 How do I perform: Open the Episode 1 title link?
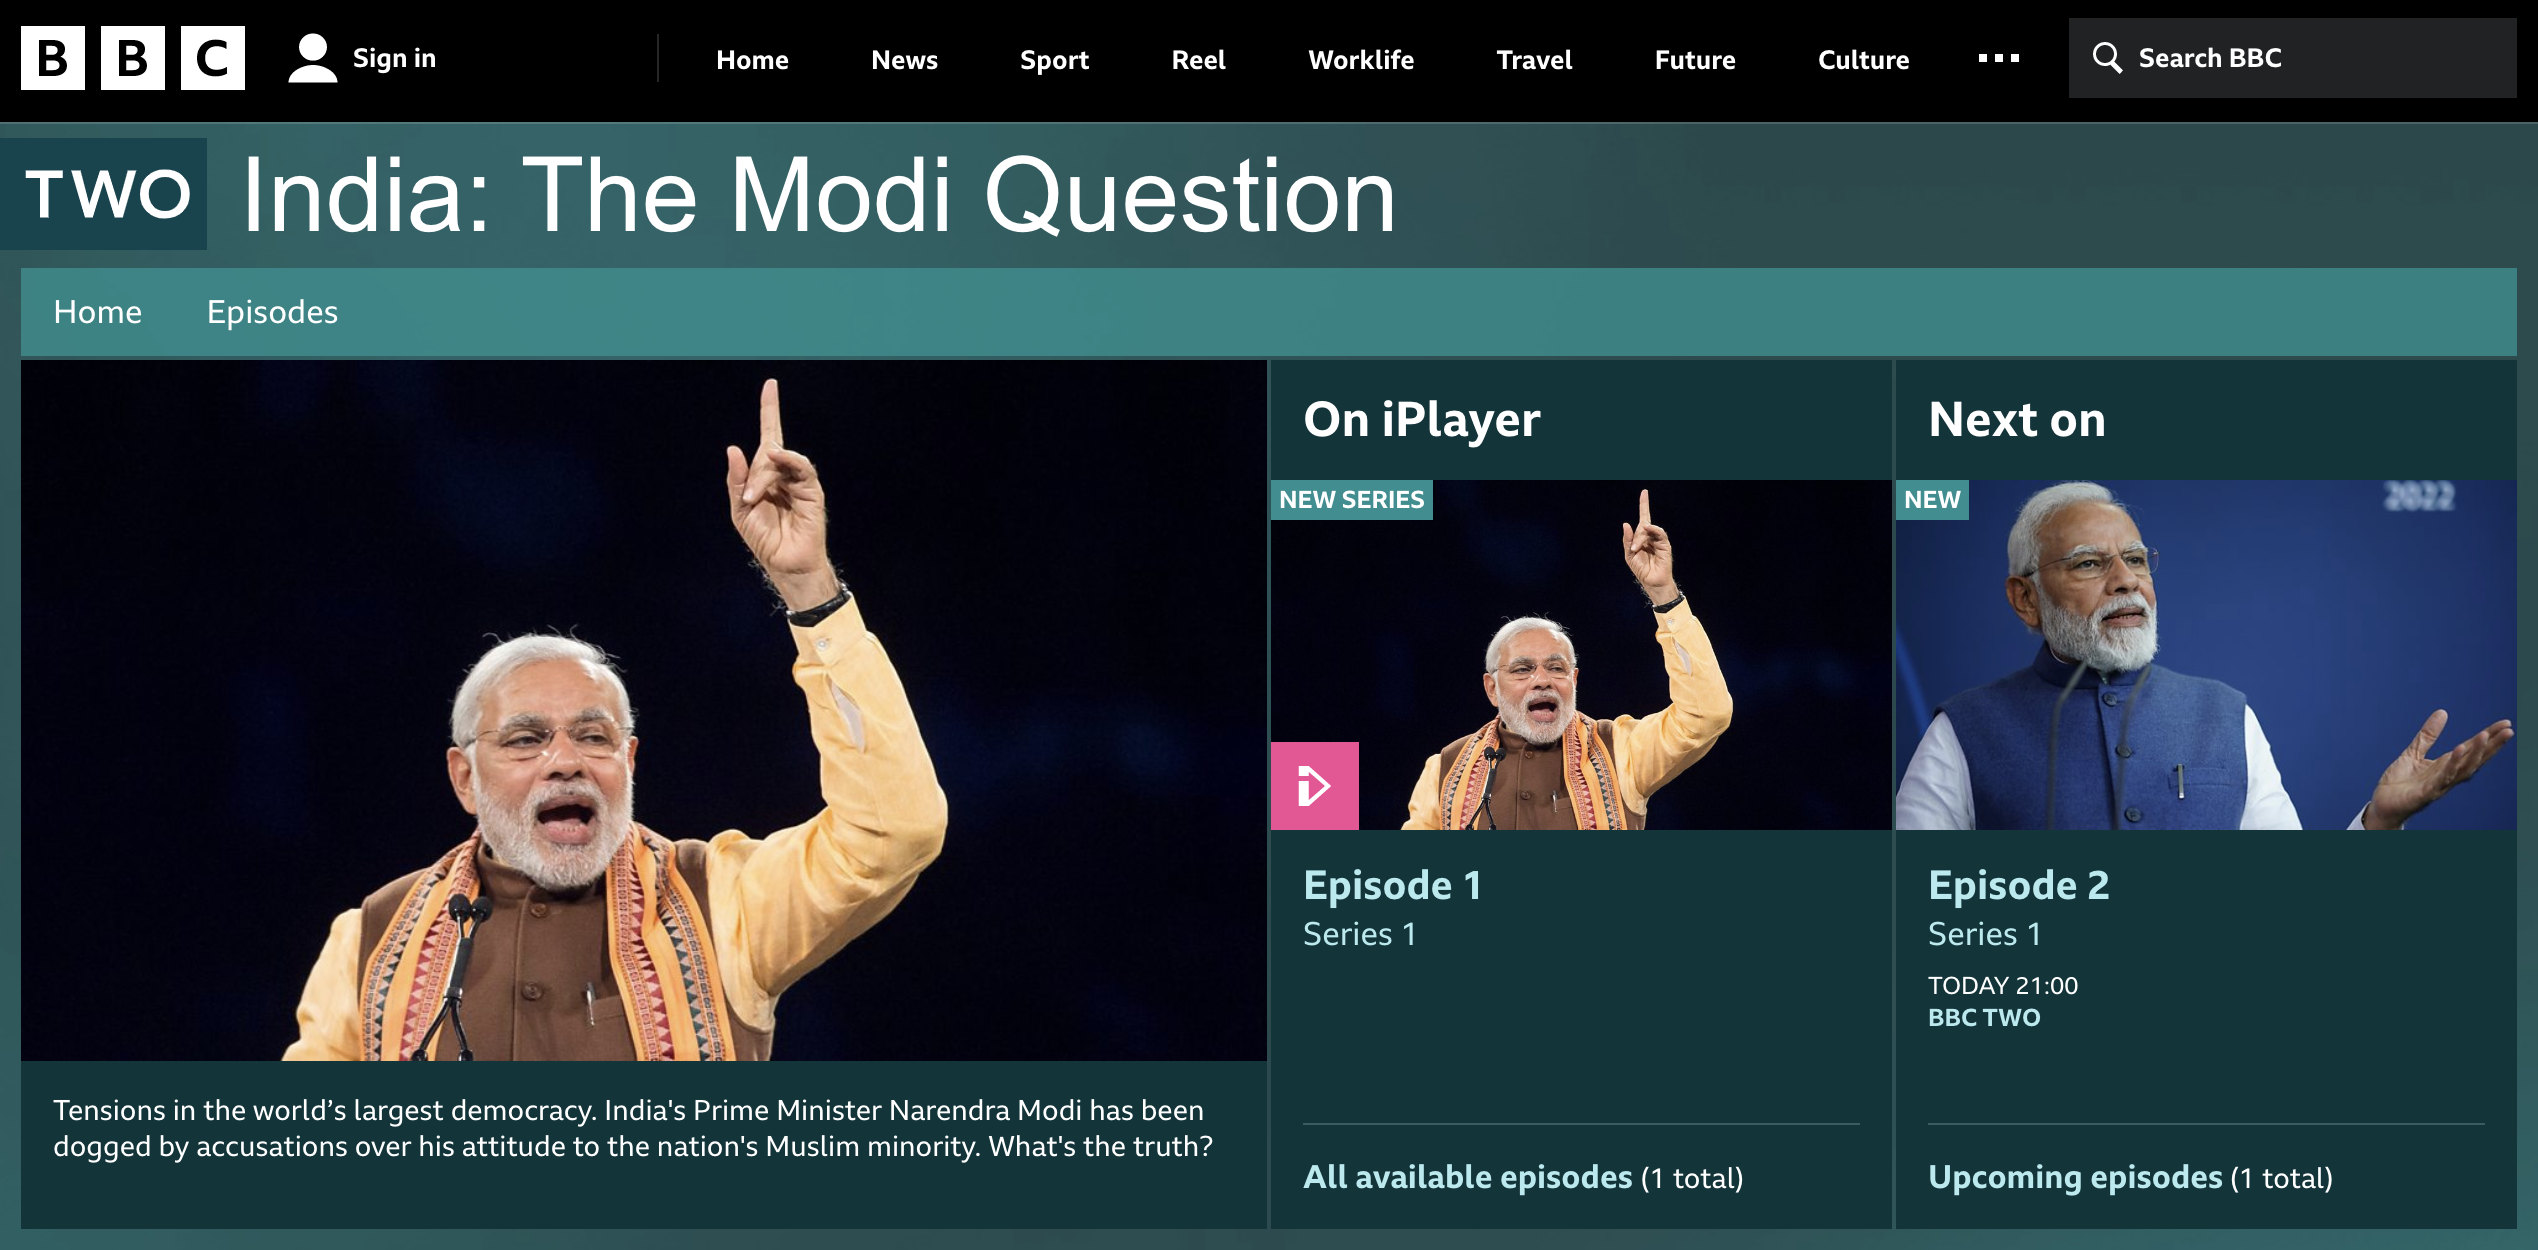1392,885
